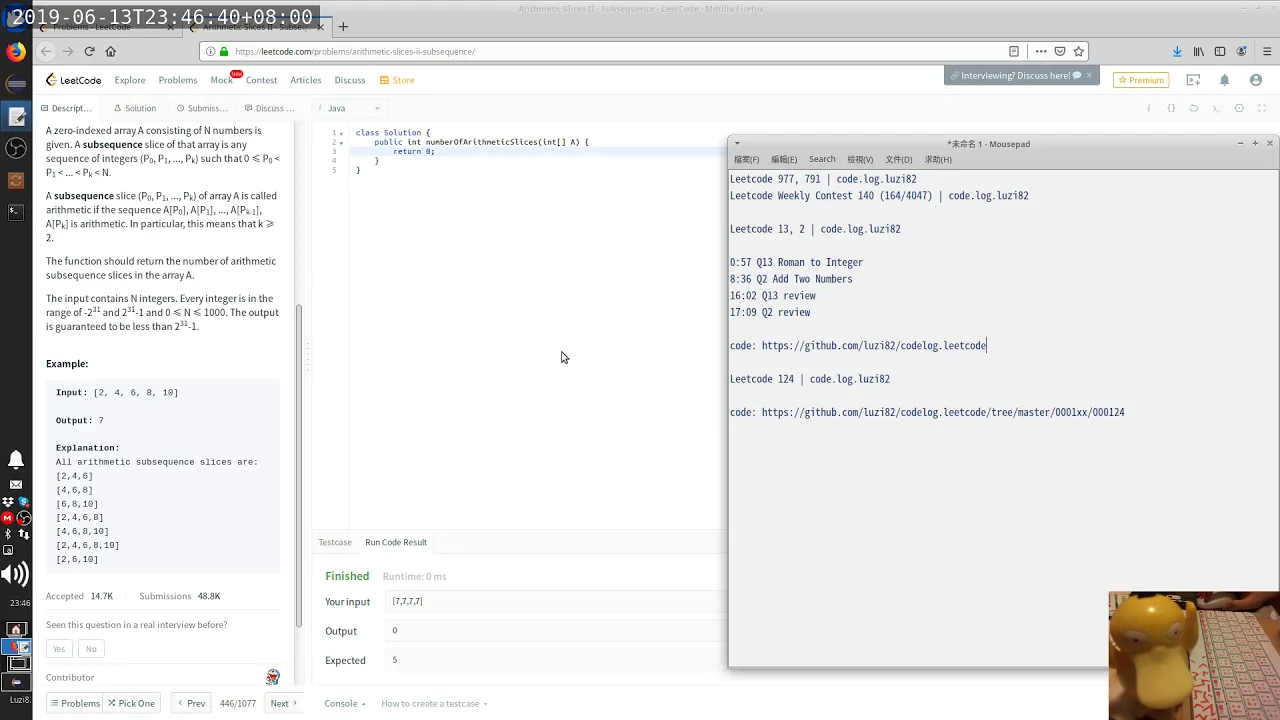The height and width of the screenshot is (720, 1280).
Task: Click the problem description scrollbar
Action: coord(298,465)
